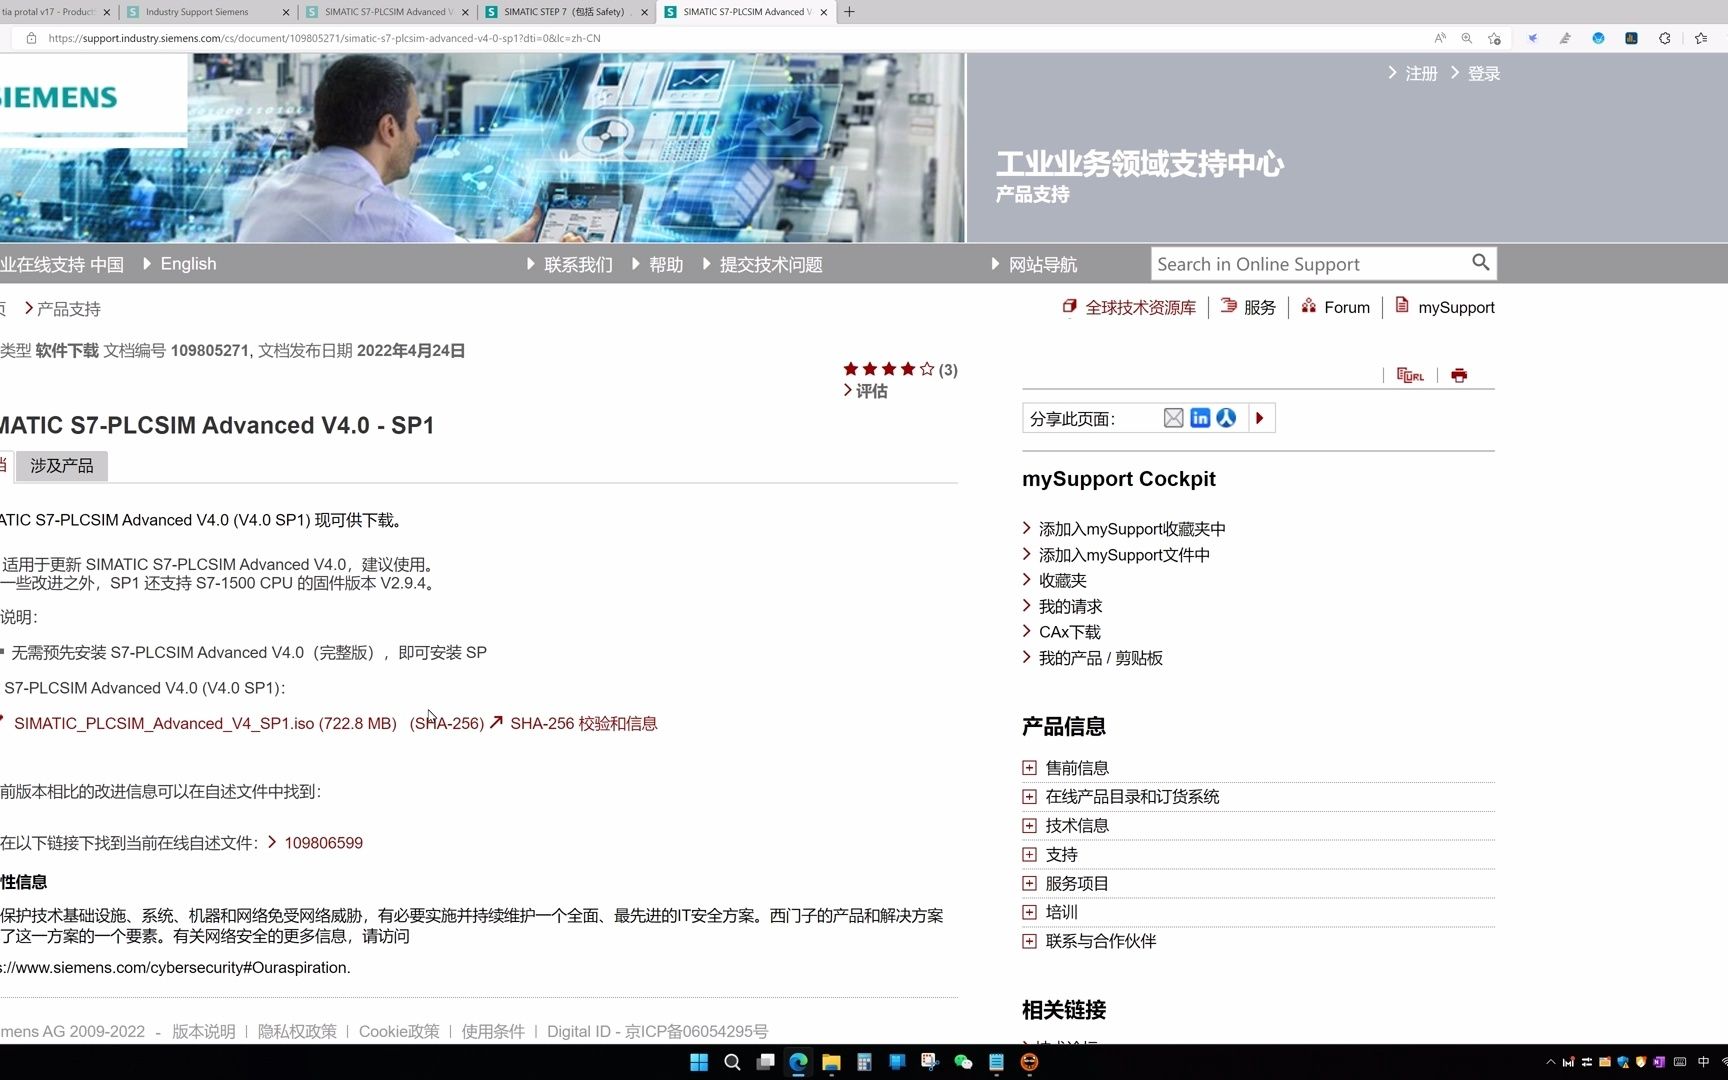Share this page on LinkedIn icon
This screenshot has width=1728, height=1080.
[x=1200, y=418]
